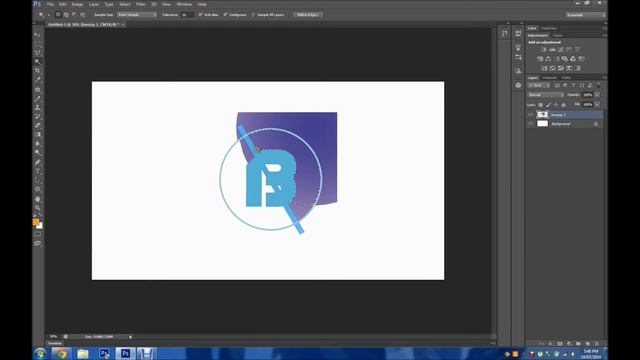The image size is (640, 360).
Task: Select the Crop tool
Action: coord(38,71)
